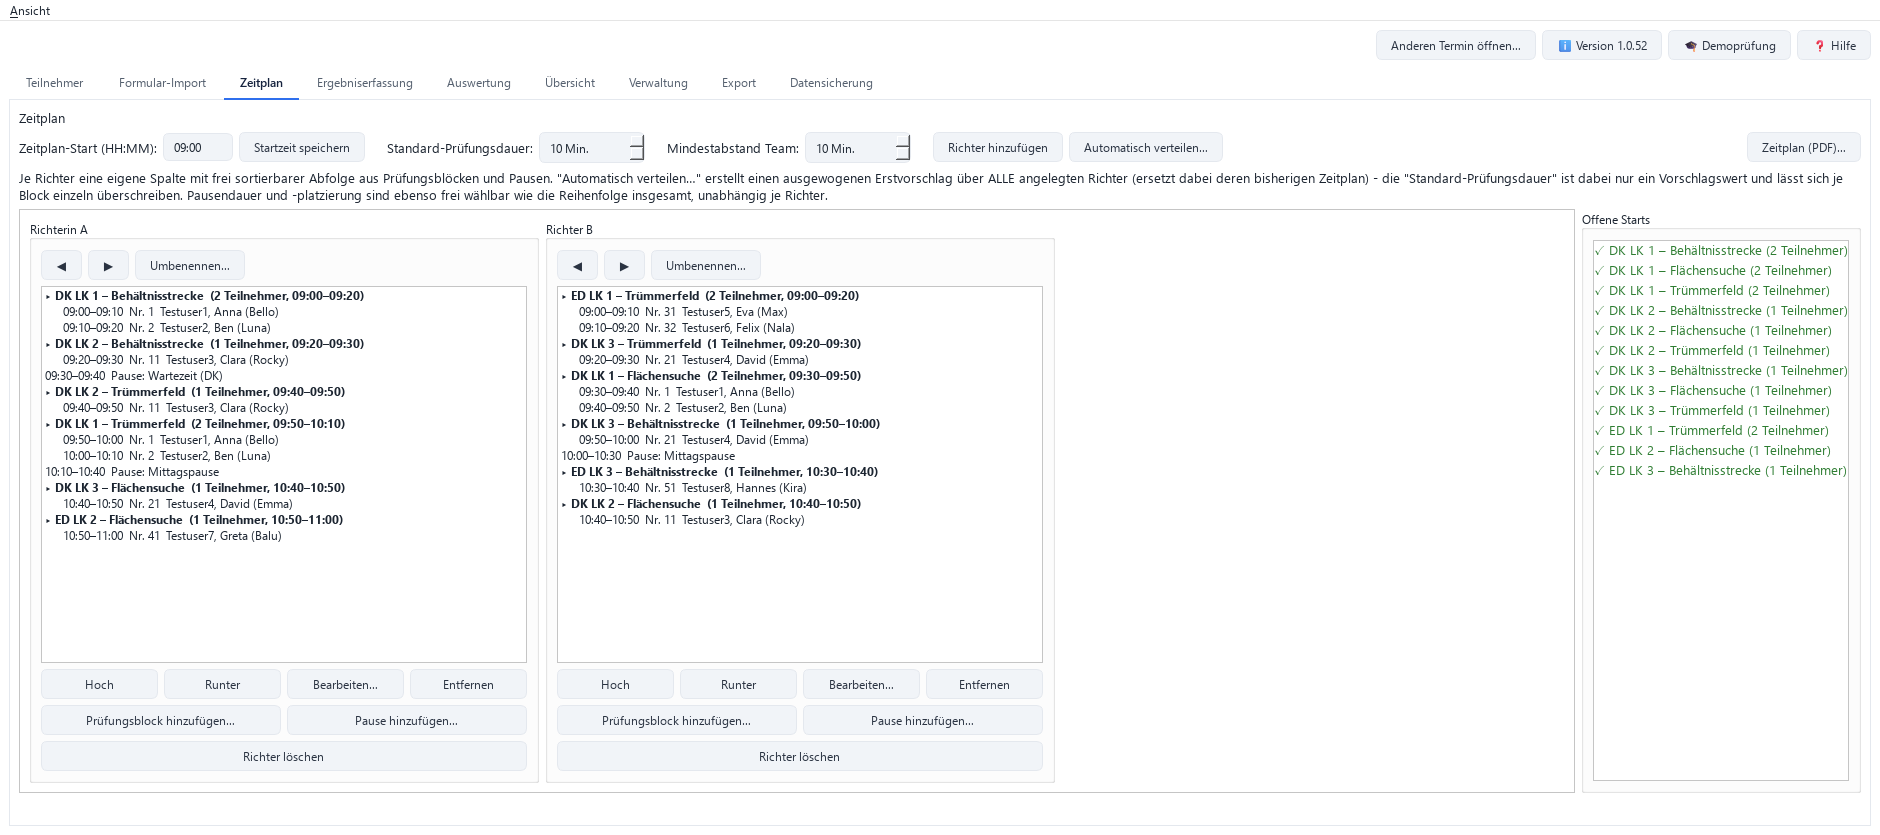
Task: Add Prüfungsblock to Richterin A
Action: (x=161, y=721)
